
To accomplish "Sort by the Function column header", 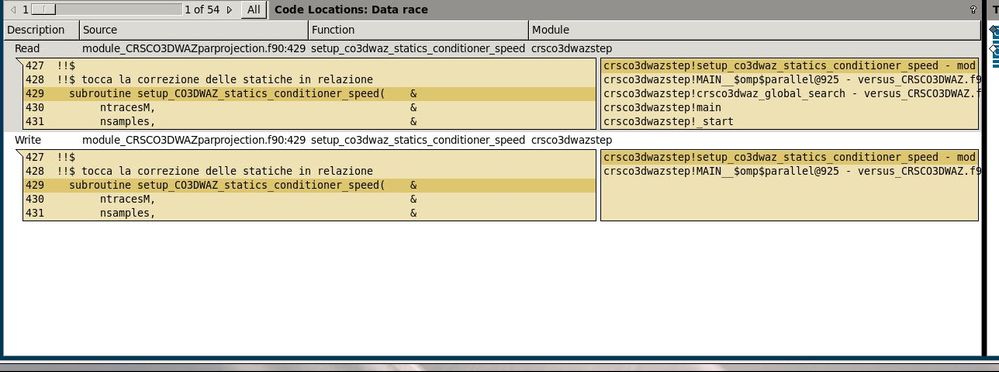I will pos(419,29).
